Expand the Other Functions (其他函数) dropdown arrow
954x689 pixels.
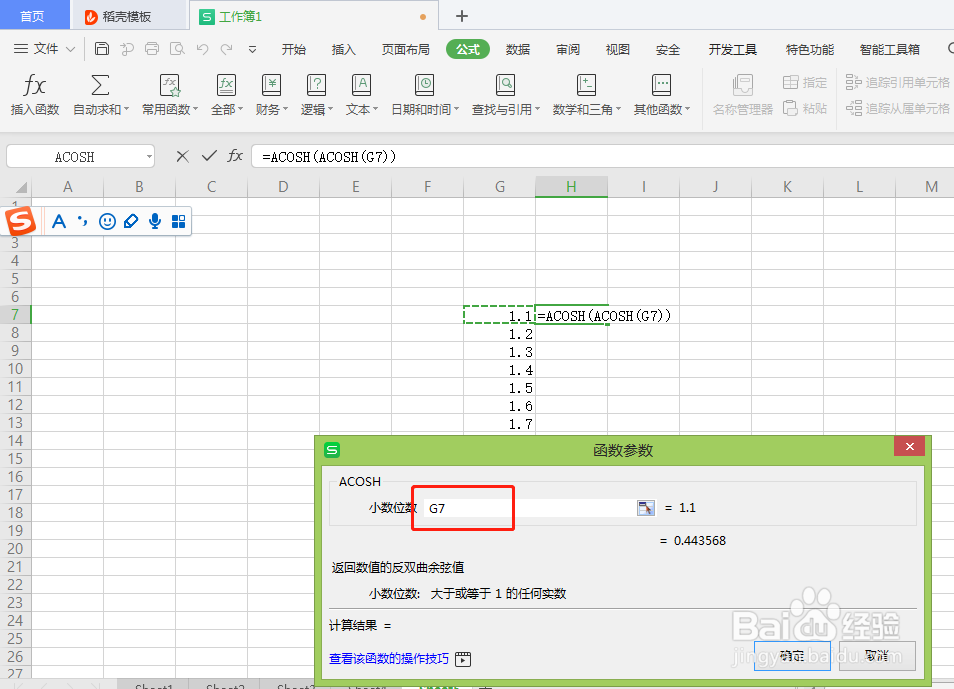click(x=688, y=109)
